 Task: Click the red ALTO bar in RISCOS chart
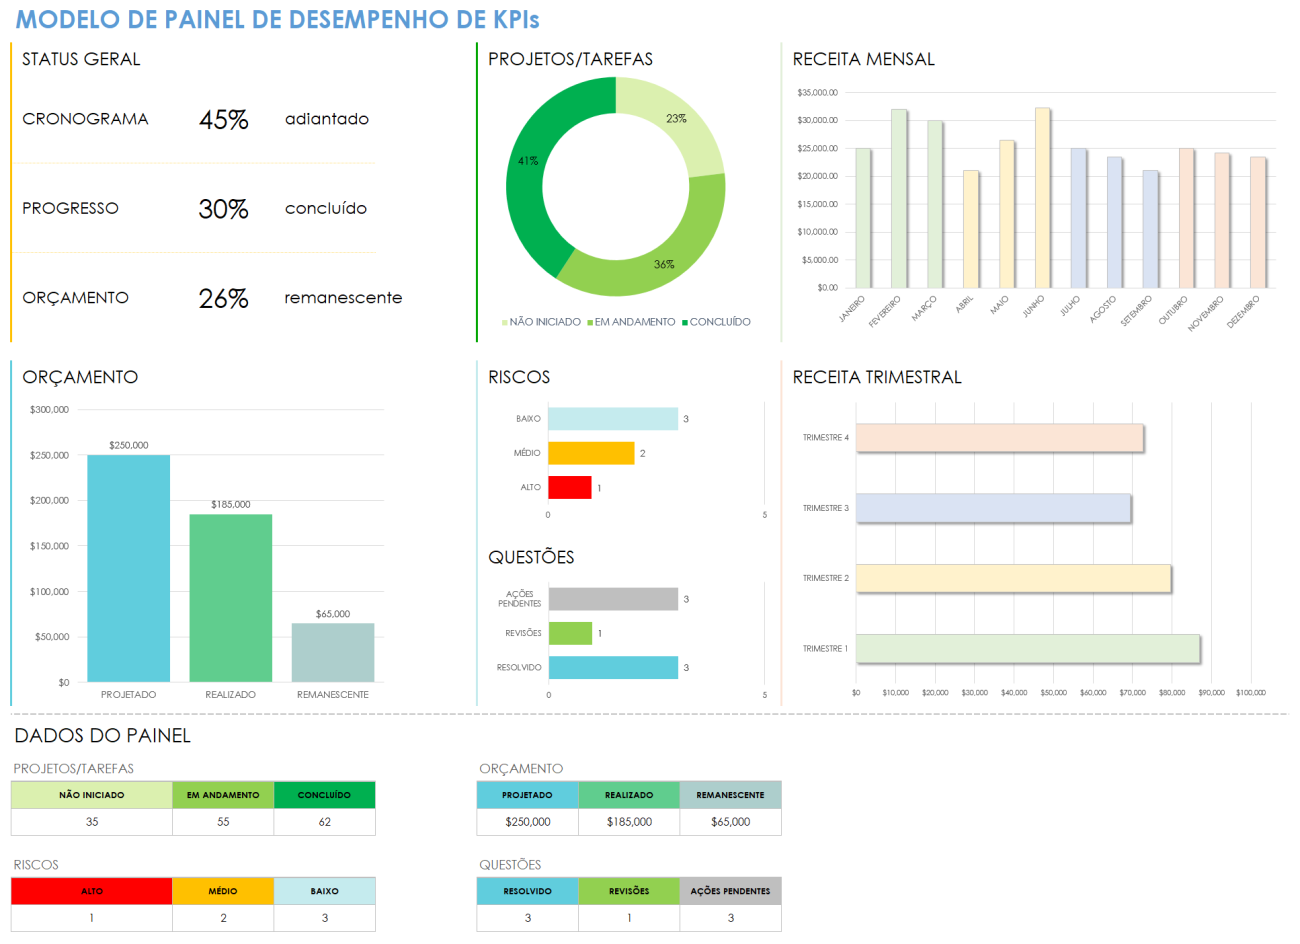coord(570,487)
